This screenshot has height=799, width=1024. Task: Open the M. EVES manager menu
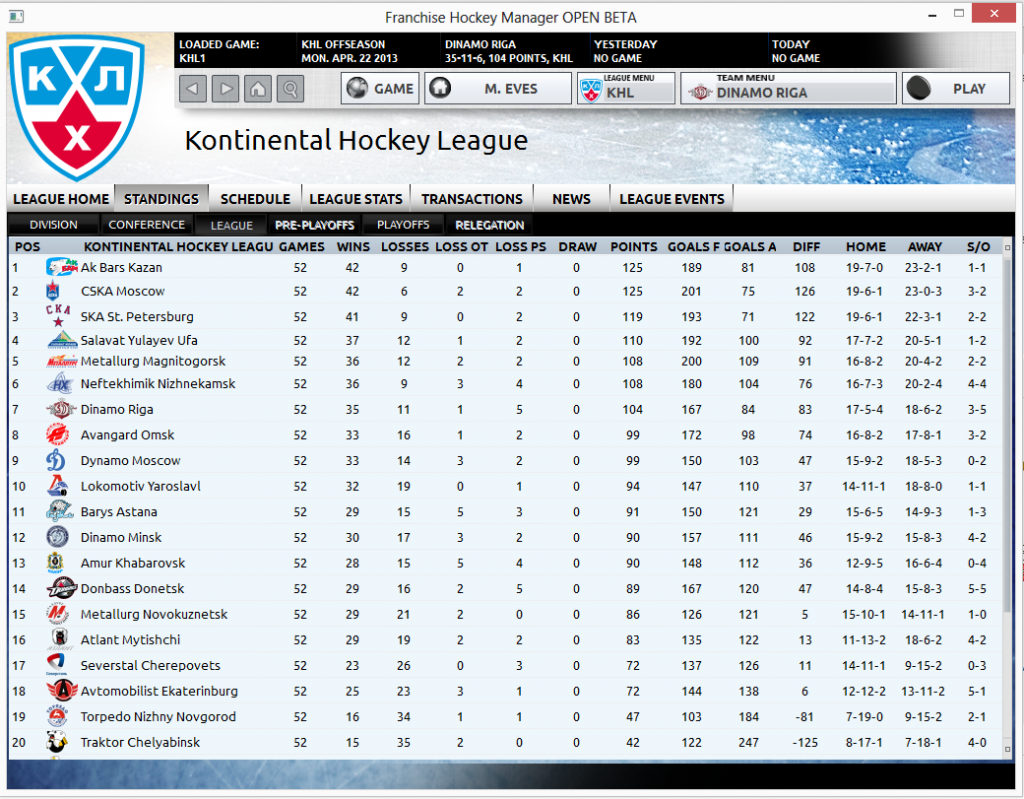(x=498, y=88)
